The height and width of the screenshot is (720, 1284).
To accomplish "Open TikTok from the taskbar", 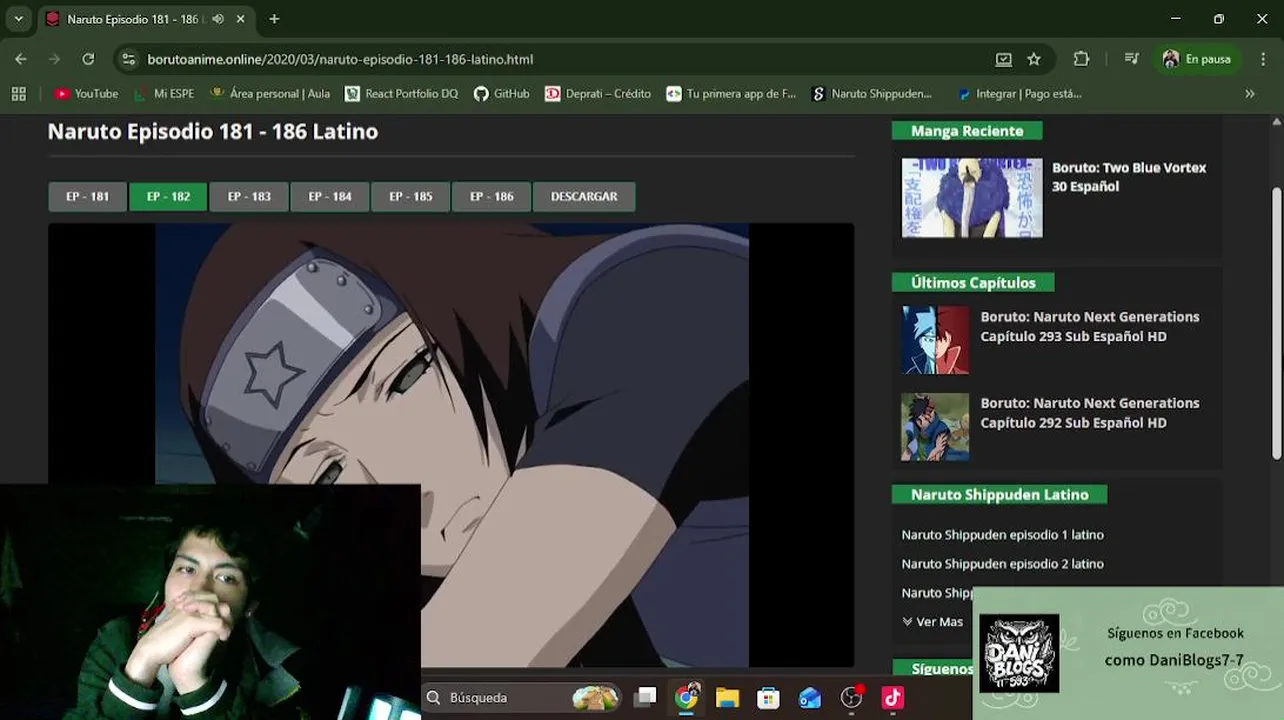I will [892, 697].
